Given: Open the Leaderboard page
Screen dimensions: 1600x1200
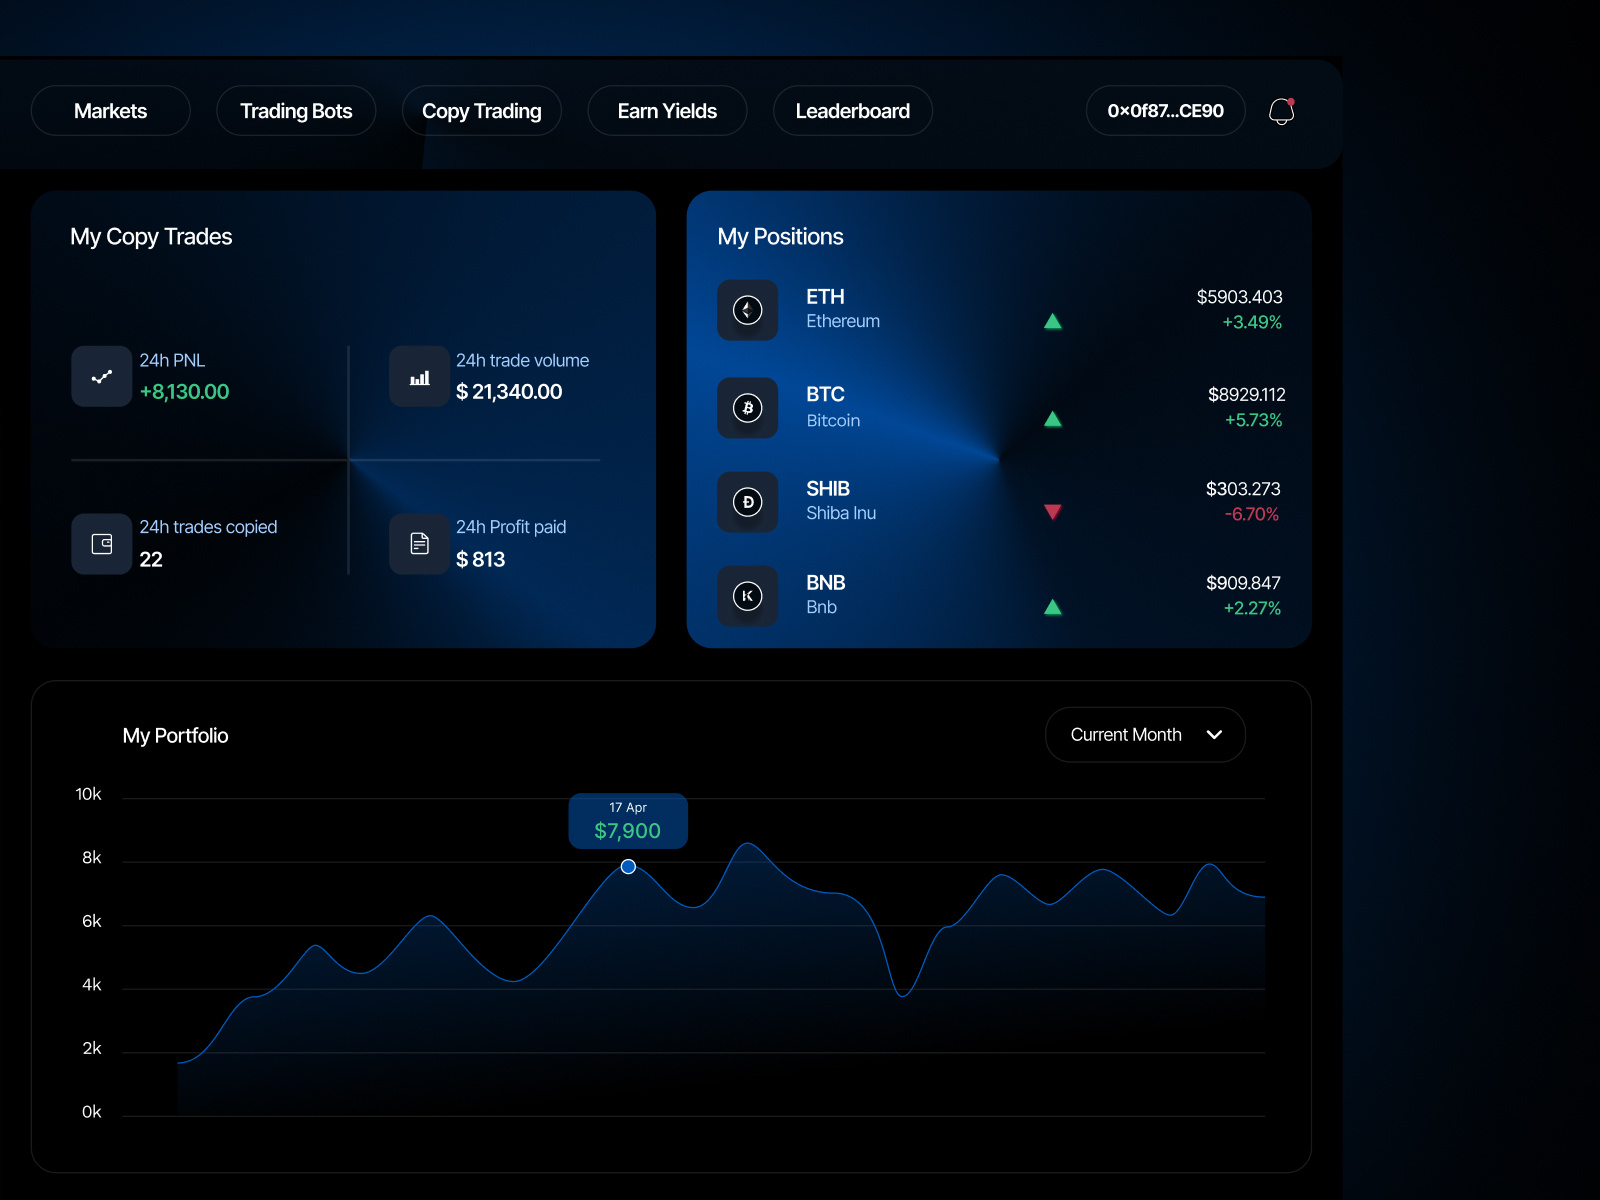Looking at the screenshot, I should point(852,111).
